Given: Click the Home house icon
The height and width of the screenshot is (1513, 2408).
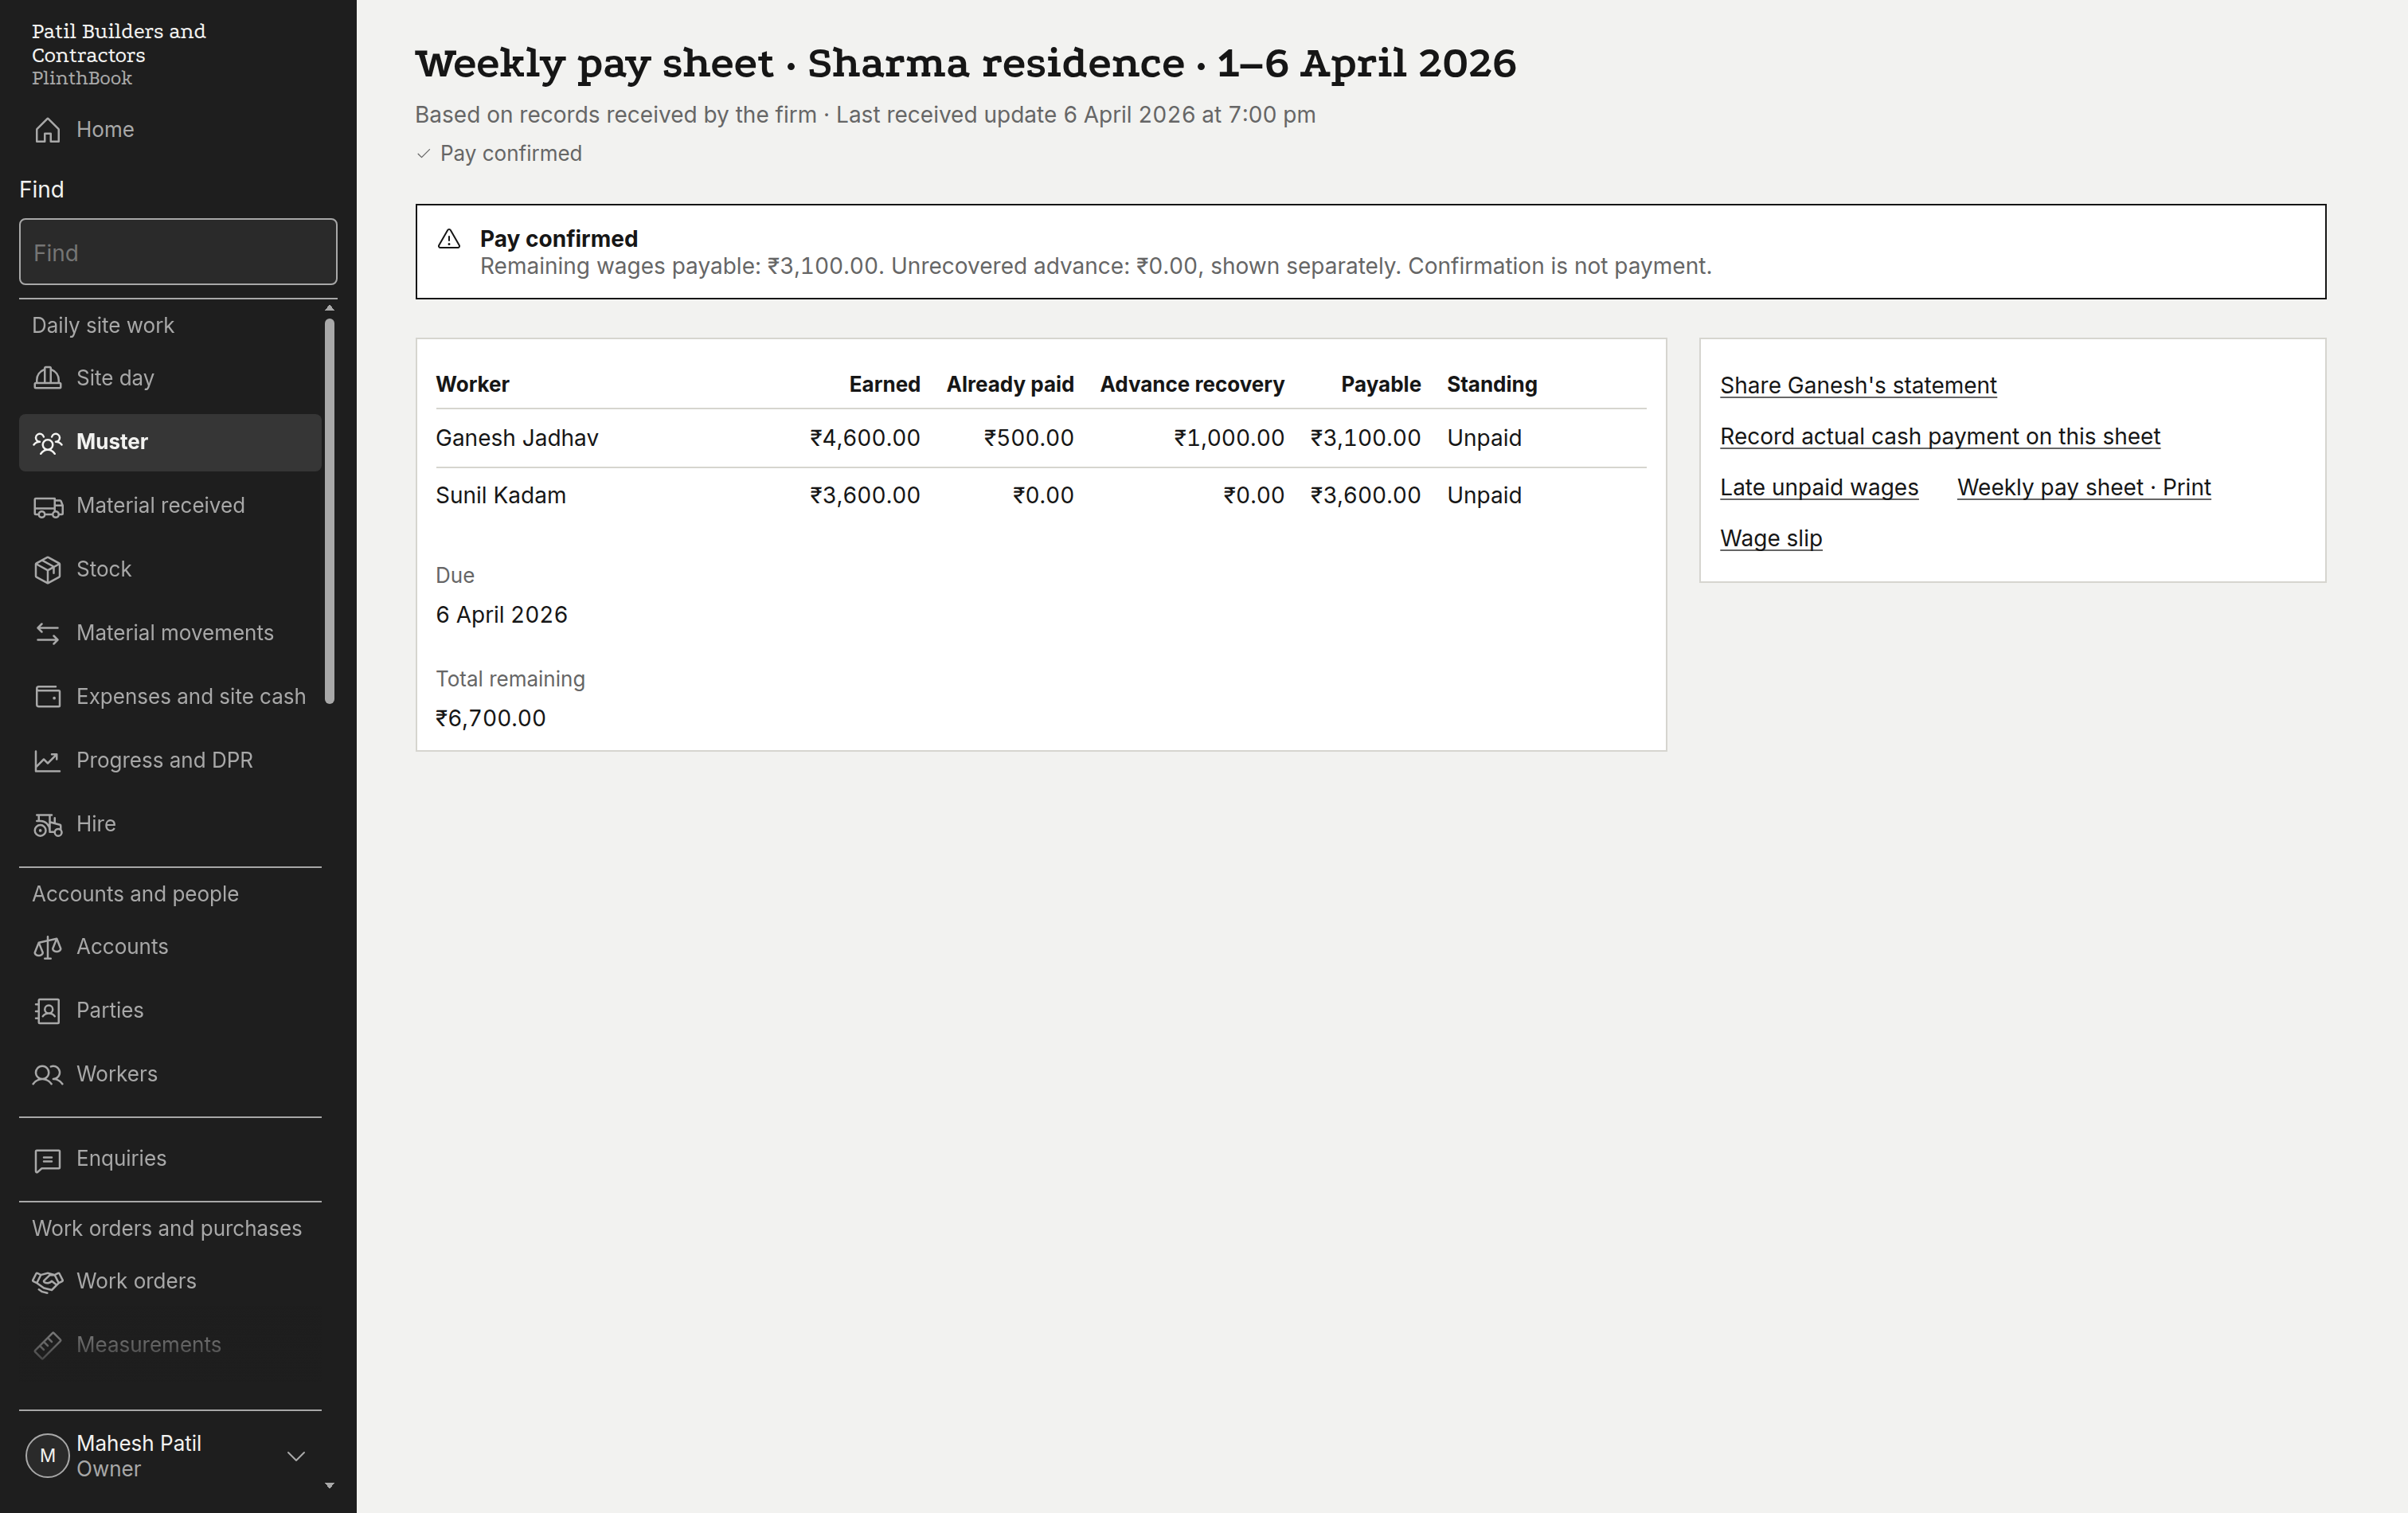Looking at the screenshot, I should pos(47,130).
